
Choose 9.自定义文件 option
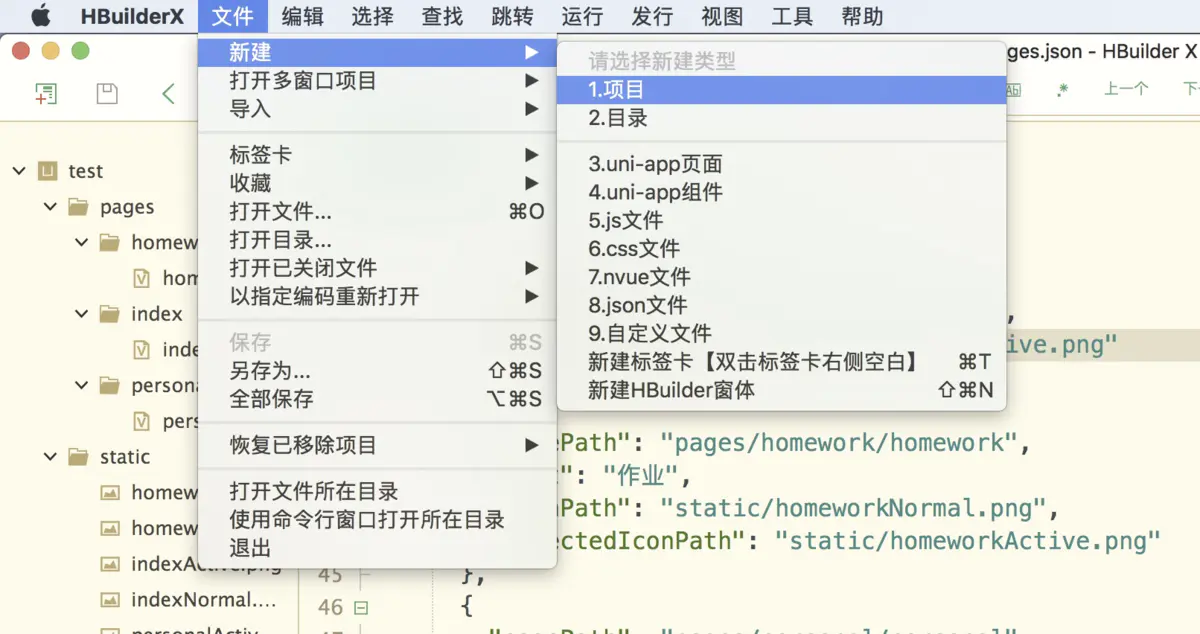(781, 333)
